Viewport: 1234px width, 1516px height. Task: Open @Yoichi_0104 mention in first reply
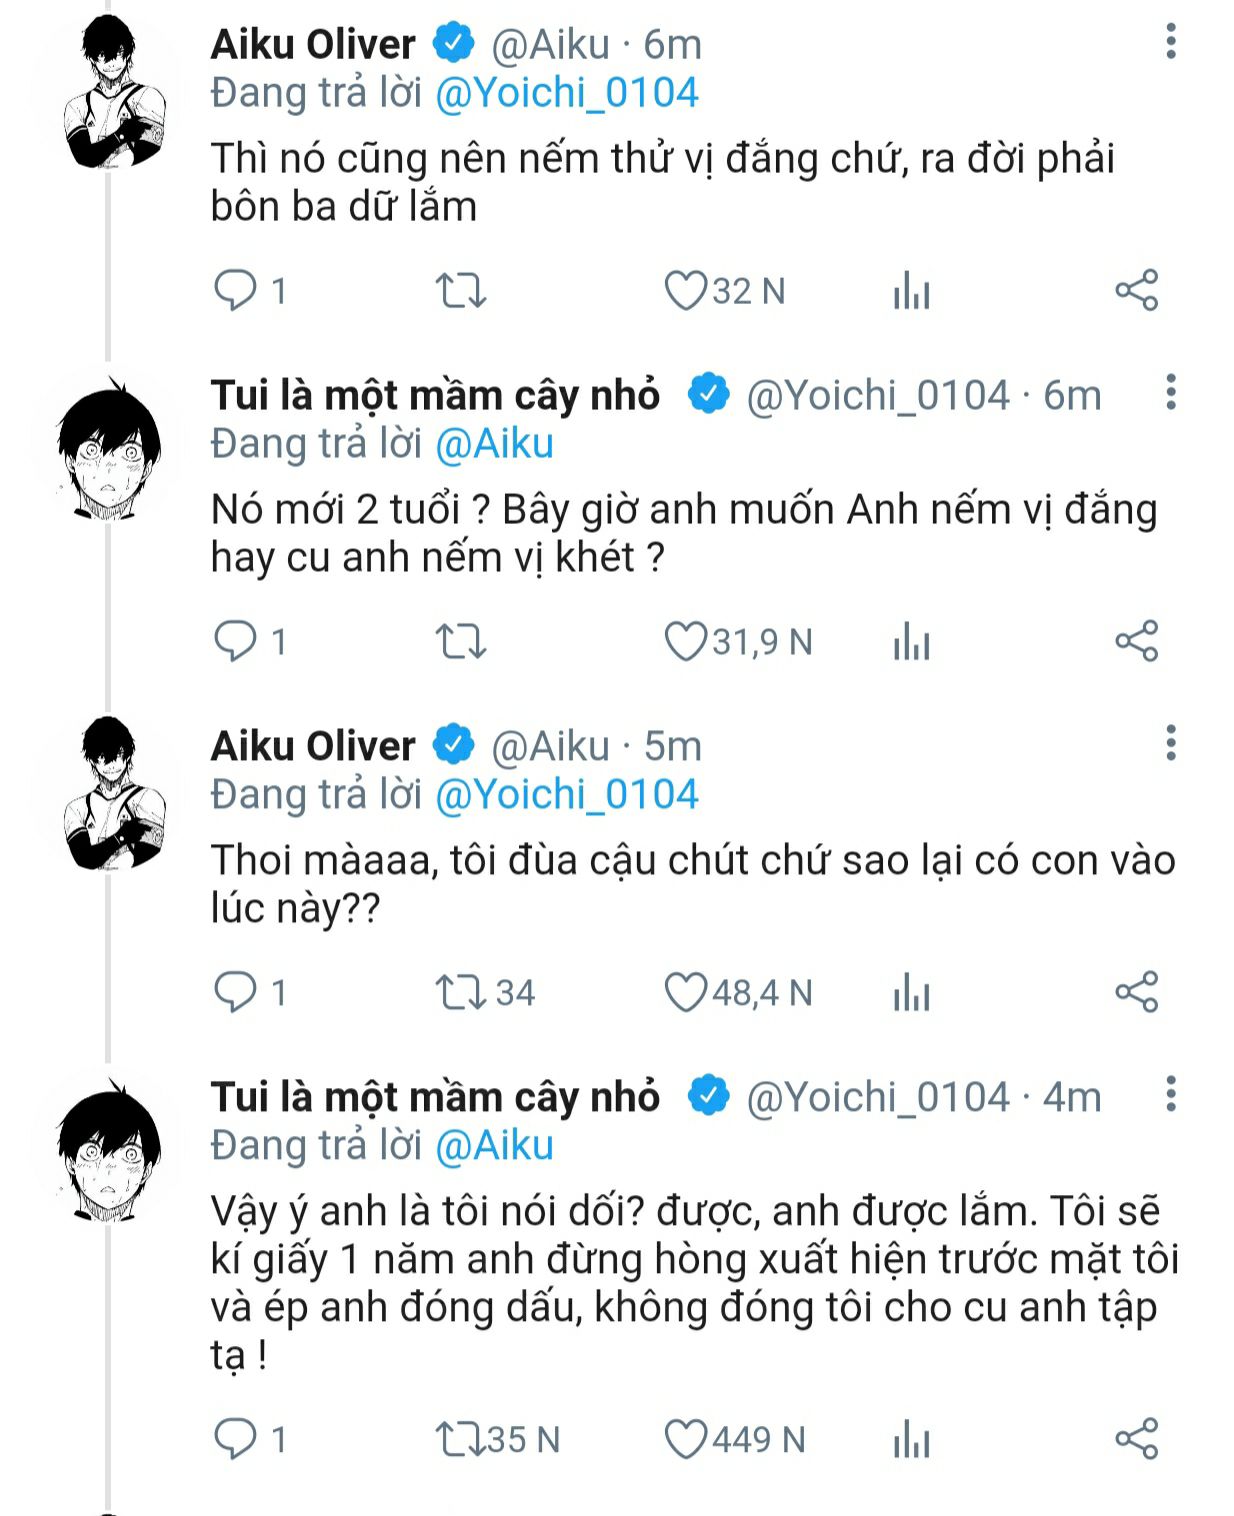566,93
